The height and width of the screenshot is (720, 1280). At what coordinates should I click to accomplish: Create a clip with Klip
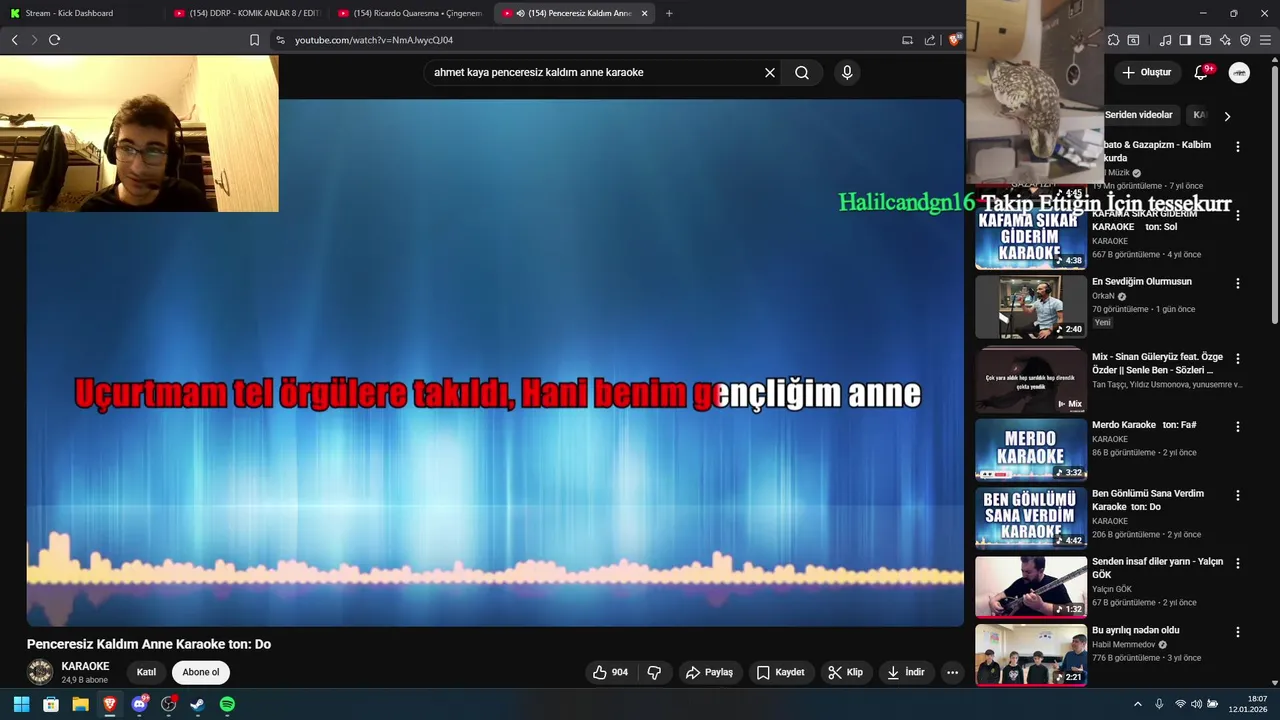click(845, 672)
